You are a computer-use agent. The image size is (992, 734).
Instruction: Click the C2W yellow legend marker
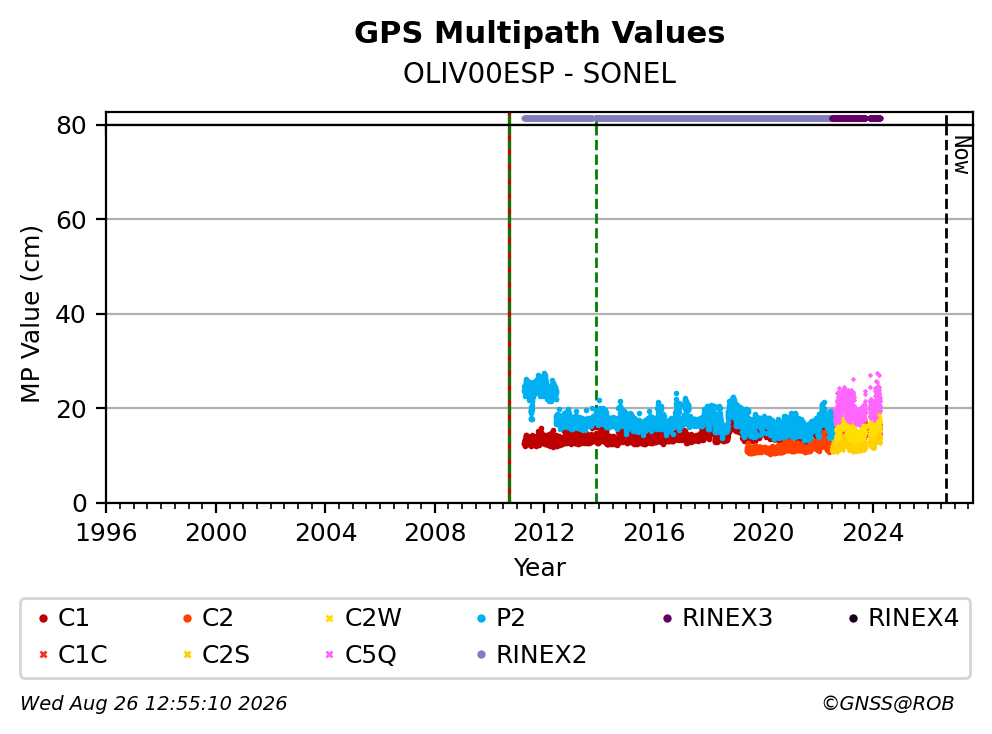(329, 618)
